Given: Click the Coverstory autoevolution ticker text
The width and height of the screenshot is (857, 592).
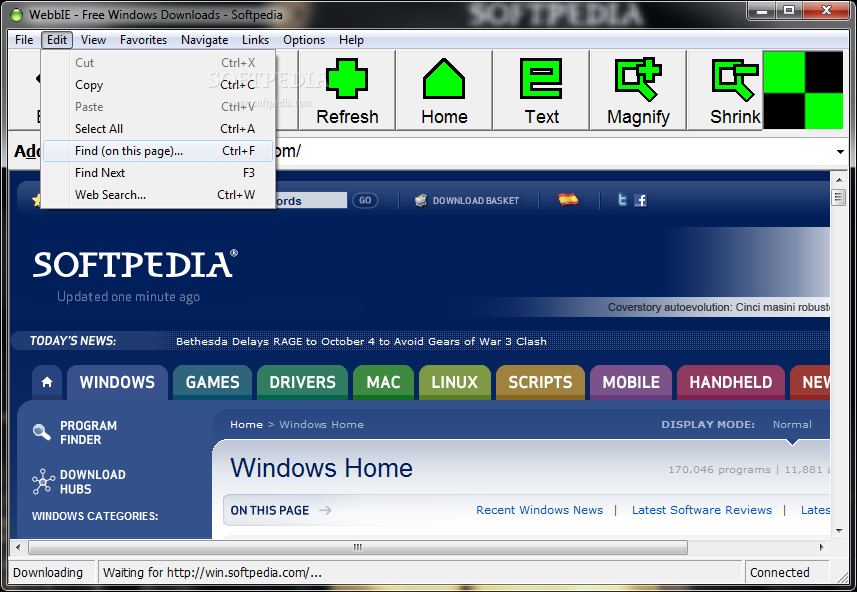Looking at the screenshot, I should tap(719, 307).
